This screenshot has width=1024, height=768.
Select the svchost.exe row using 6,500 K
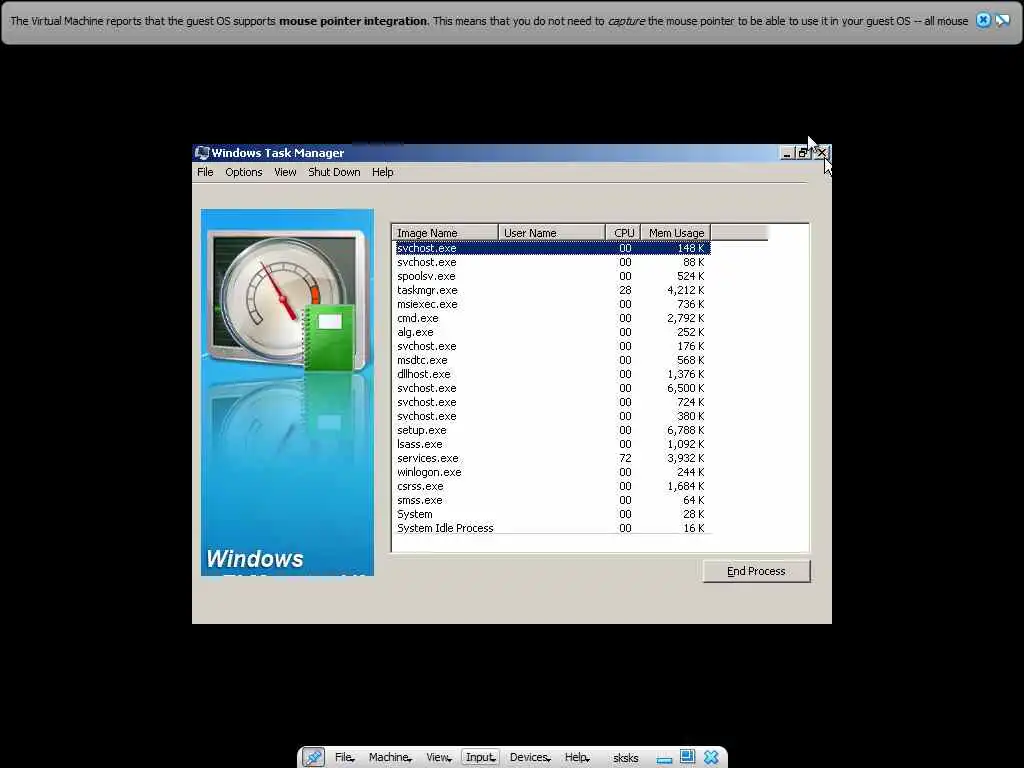(552, 388)
